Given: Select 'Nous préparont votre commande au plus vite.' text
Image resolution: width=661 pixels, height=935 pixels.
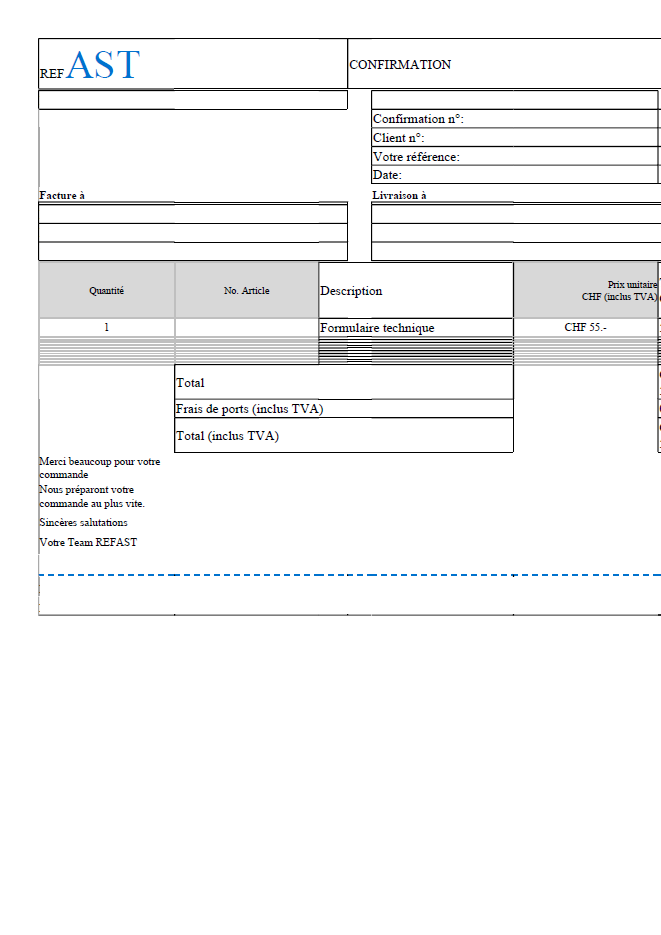Looking at the screenshot, I should tap(92, 496).
